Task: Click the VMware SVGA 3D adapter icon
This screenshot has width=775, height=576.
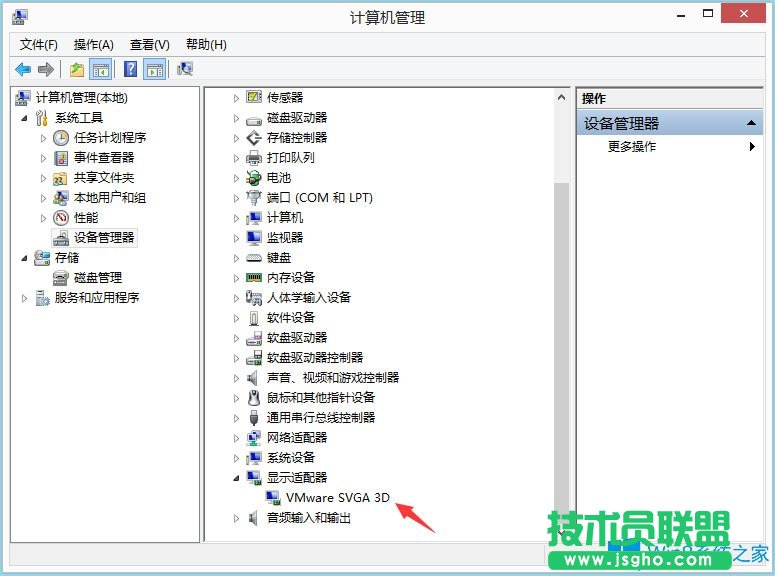Action: click(x=273, y=498)
